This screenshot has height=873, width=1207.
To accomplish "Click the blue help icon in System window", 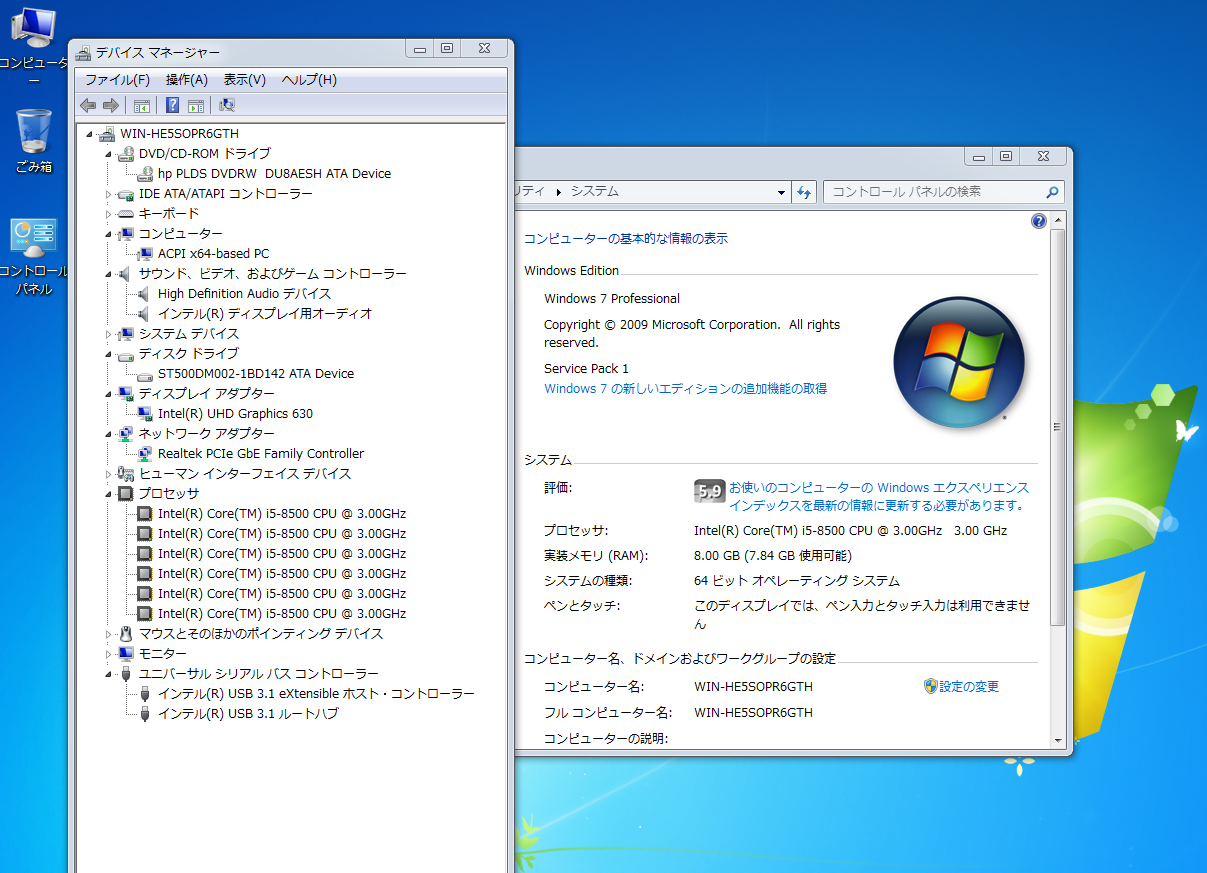I will 1039,221.
